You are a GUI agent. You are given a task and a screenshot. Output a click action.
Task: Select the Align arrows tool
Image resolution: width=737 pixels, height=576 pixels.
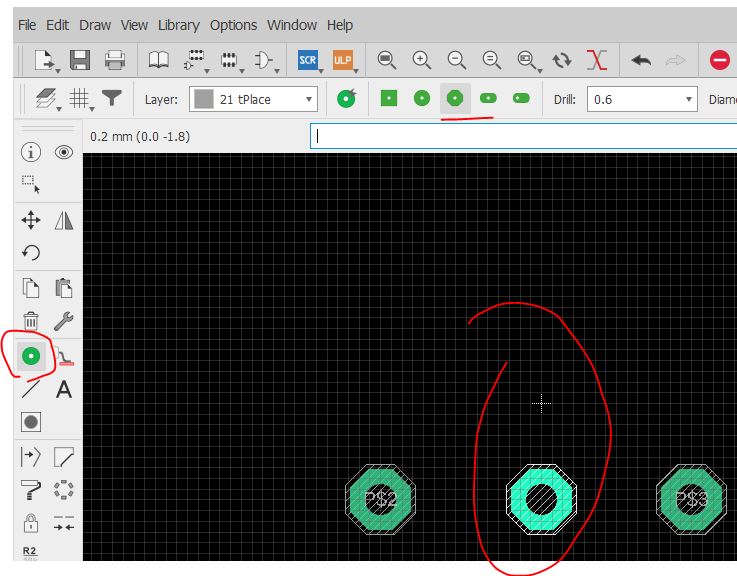coord(64,523)
